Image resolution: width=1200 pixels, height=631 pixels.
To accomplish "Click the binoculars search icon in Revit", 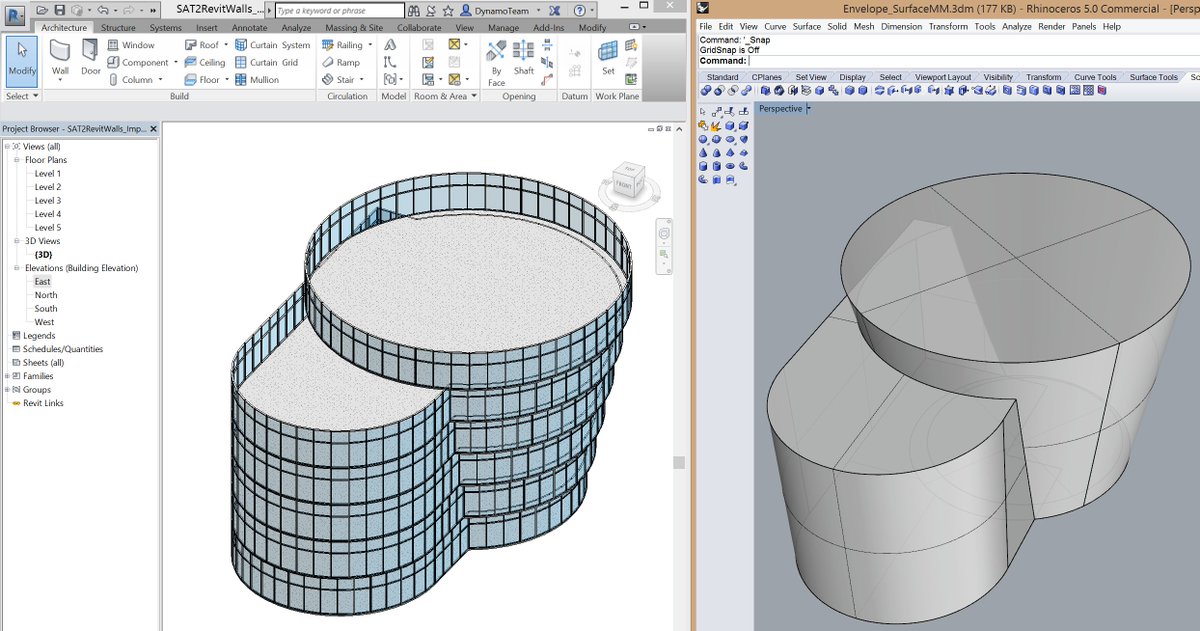I will [415, 10].
